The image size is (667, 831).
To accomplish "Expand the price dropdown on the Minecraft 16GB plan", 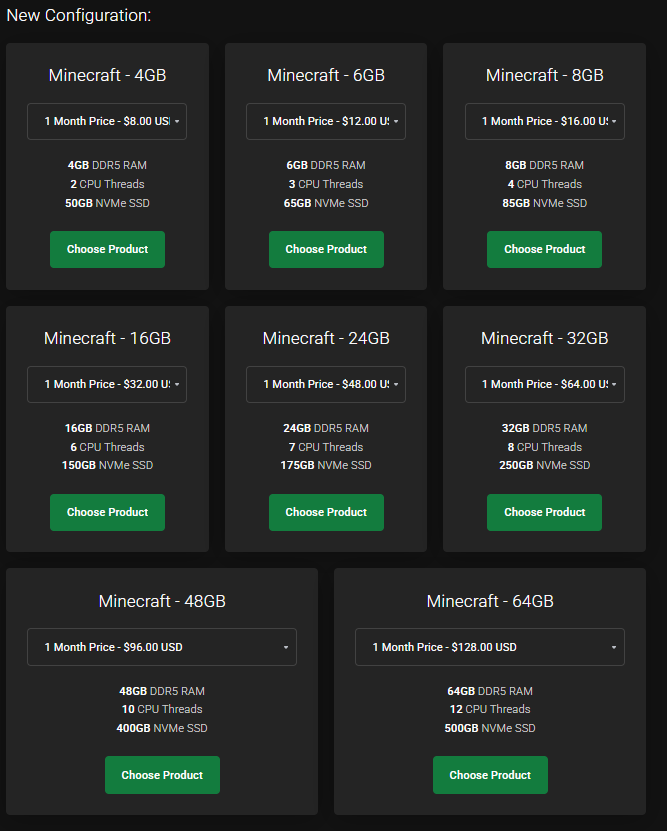I will tap(107, 384).
